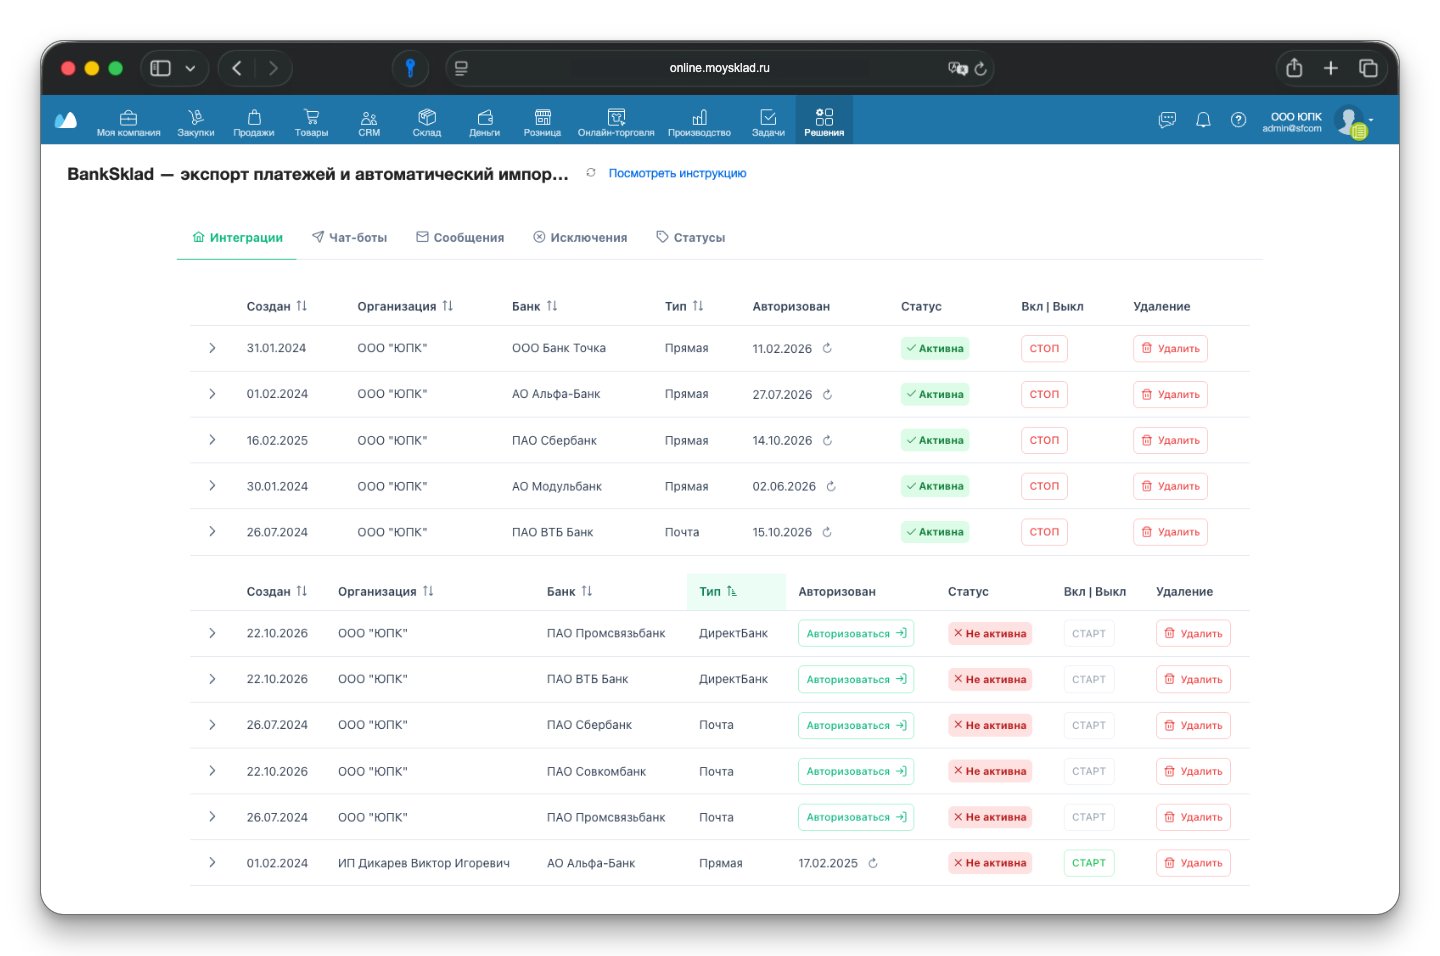Stop the АО Модульбанк integration
Image resolution: width=1440 pixels, height=956 pixels.
click(1044, 487)
